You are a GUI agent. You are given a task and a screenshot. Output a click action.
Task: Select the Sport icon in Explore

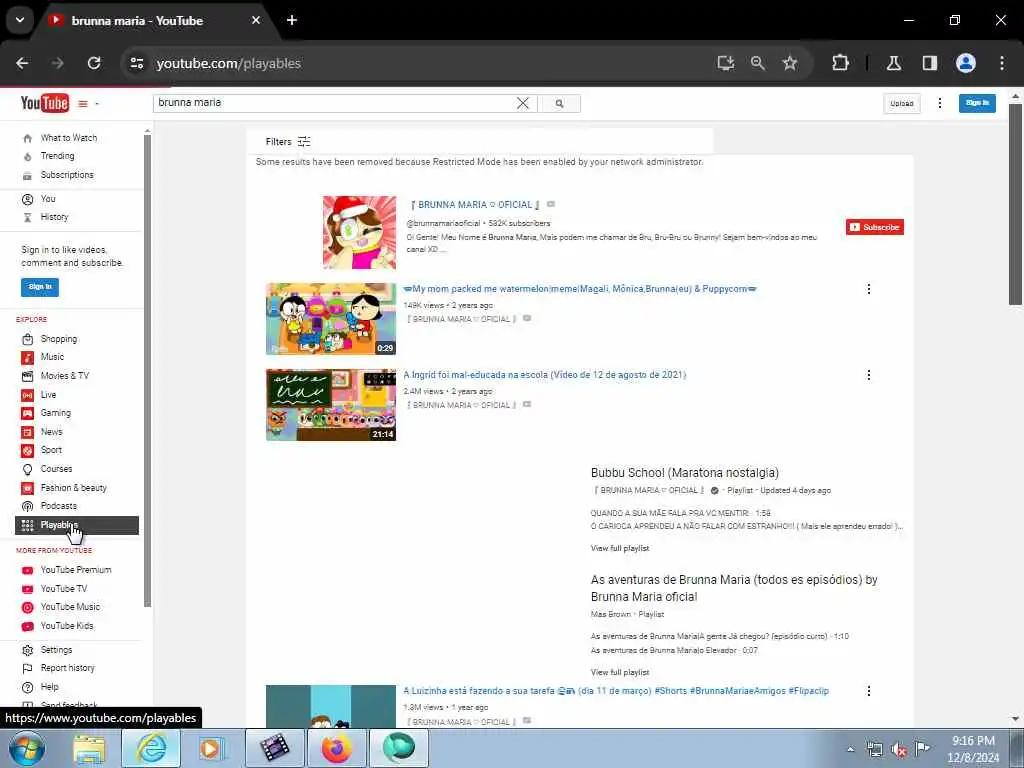[27, 451]
